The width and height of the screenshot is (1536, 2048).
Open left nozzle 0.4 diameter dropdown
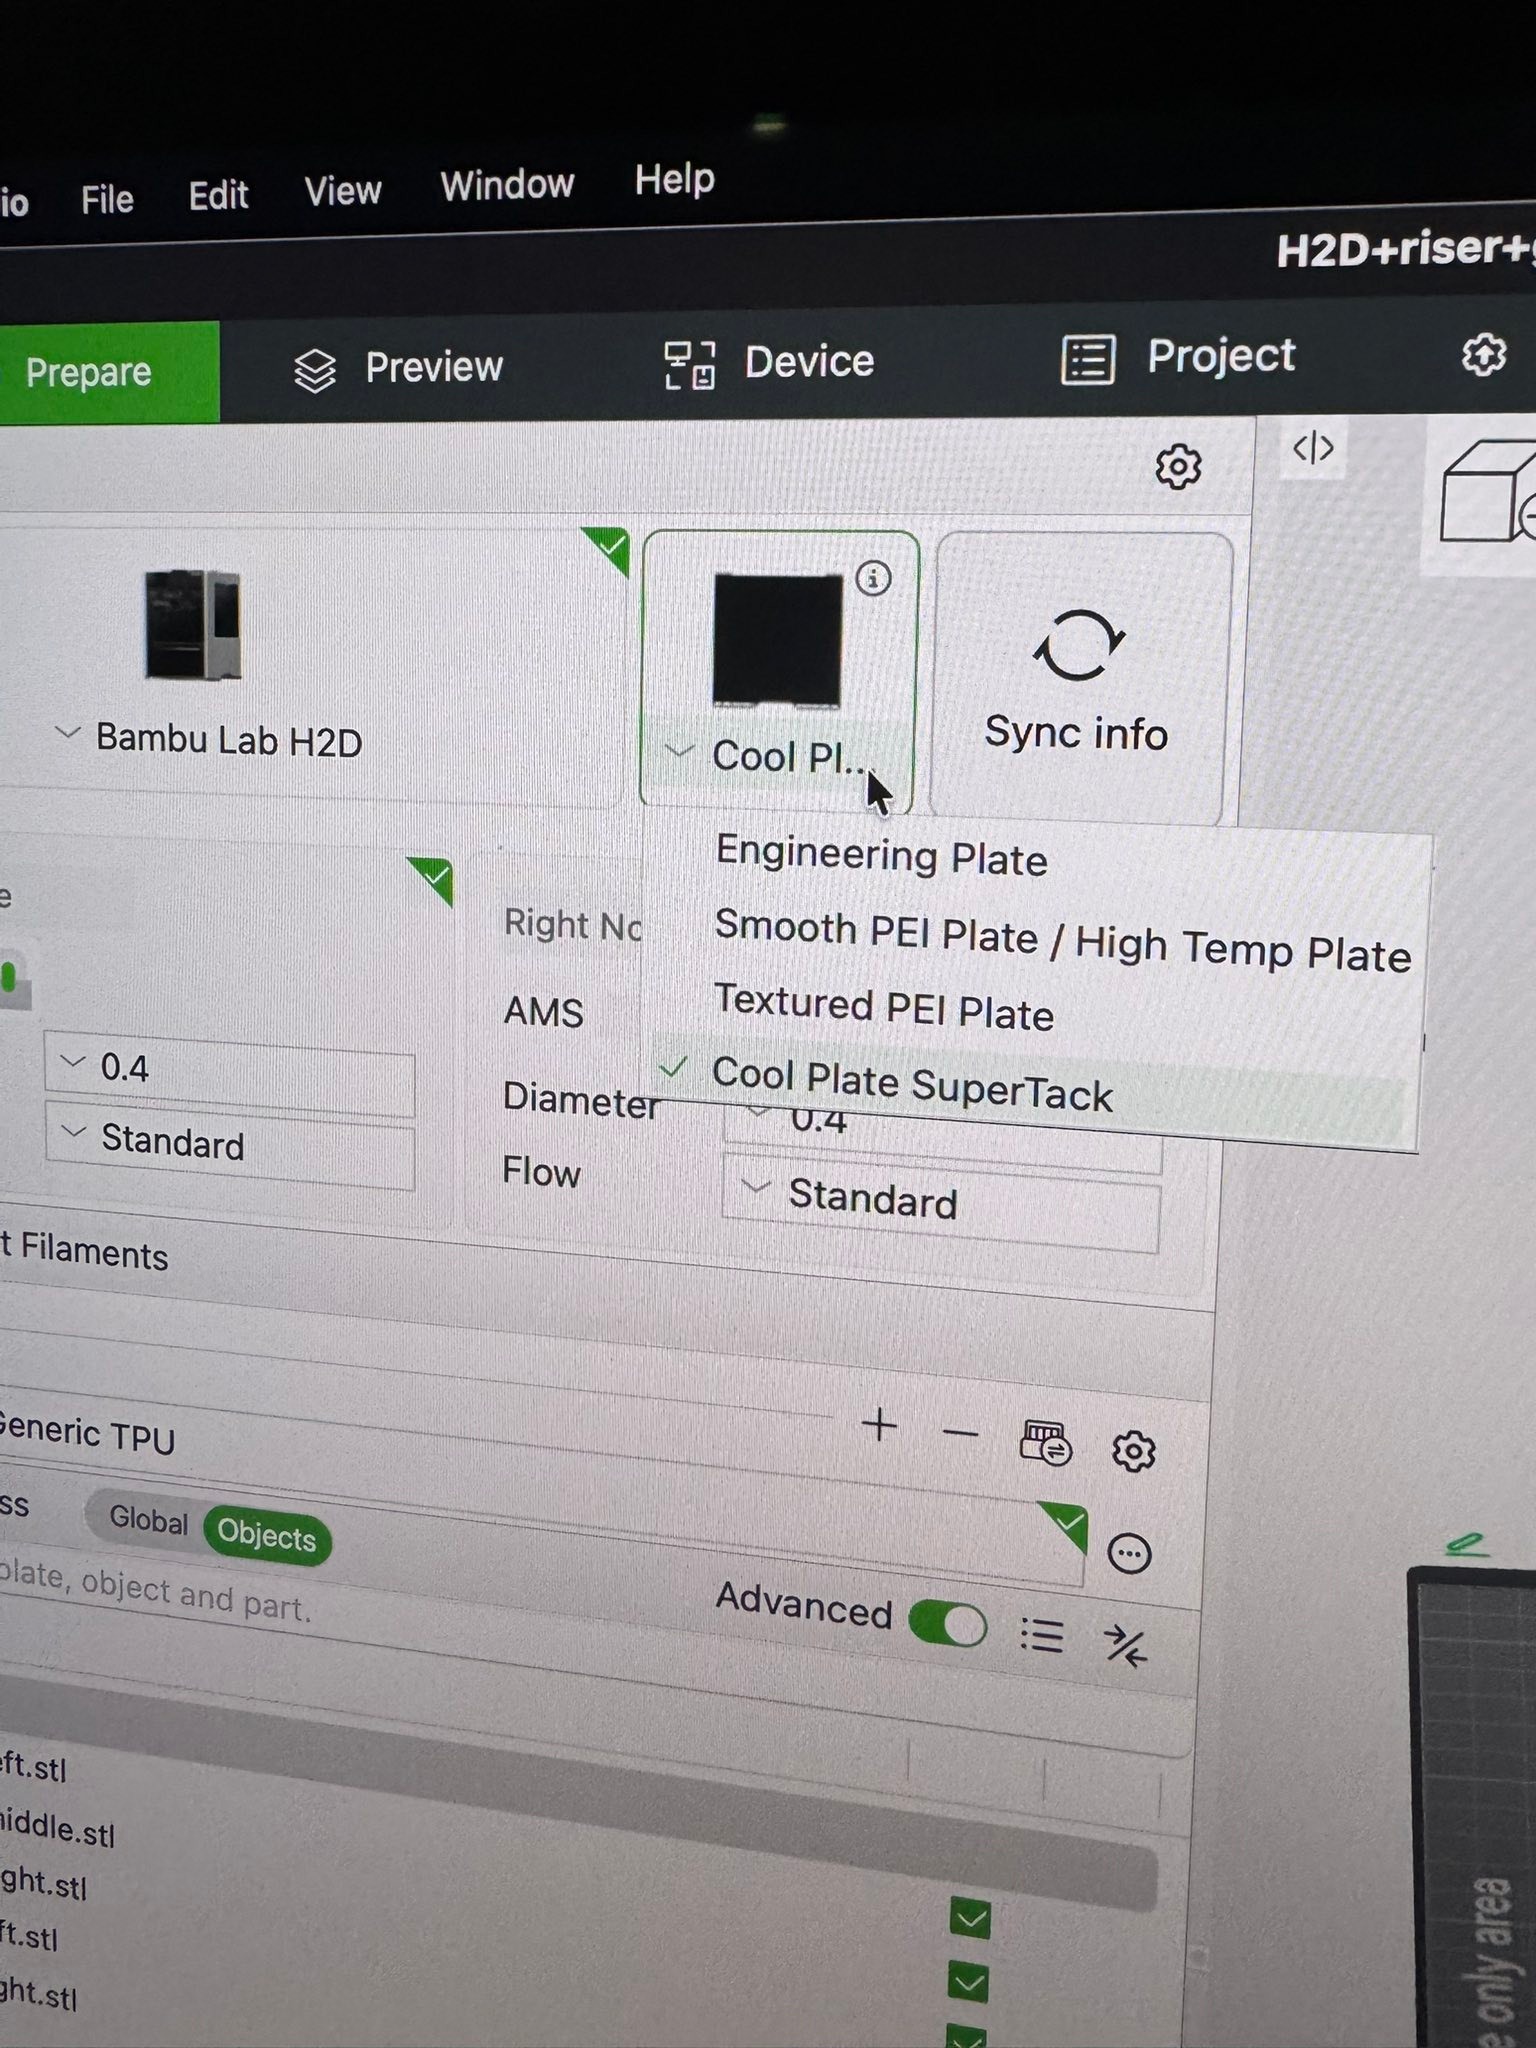pos(229,1073)
